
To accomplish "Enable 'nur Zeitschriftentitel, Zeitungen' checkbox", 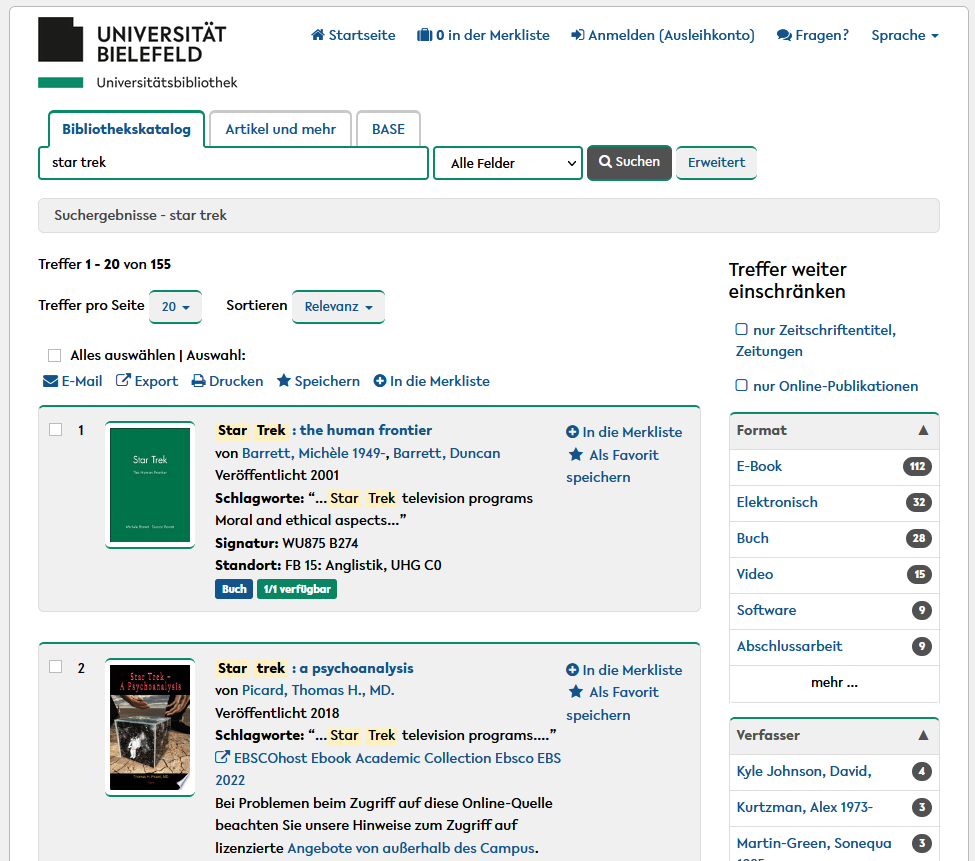I will [741, 329].
